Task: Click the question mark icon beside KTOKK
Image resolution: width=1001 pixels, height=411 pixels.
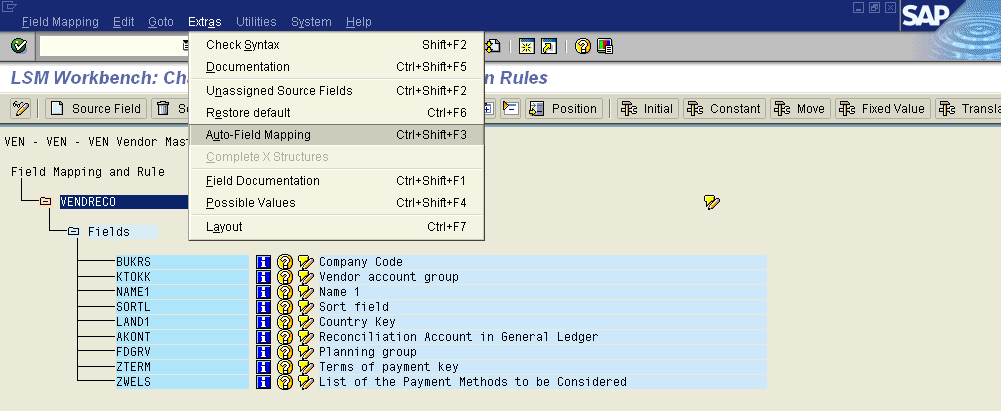Action: (285, 277)
